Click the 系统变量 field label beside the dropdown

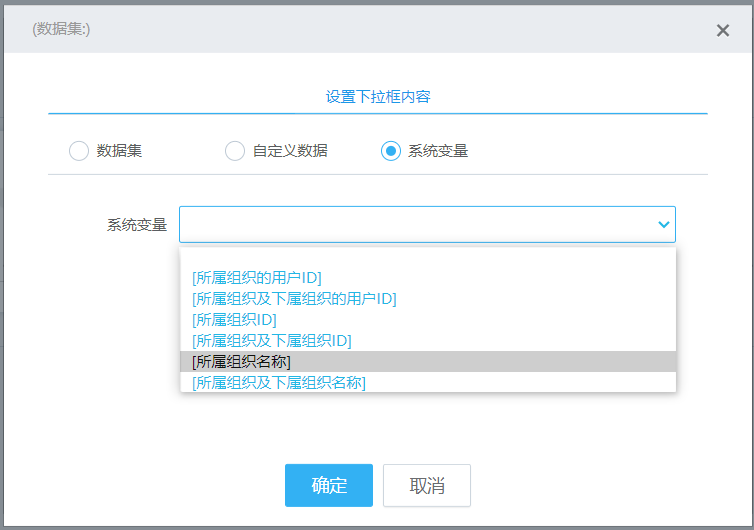(x=137, y=225)
